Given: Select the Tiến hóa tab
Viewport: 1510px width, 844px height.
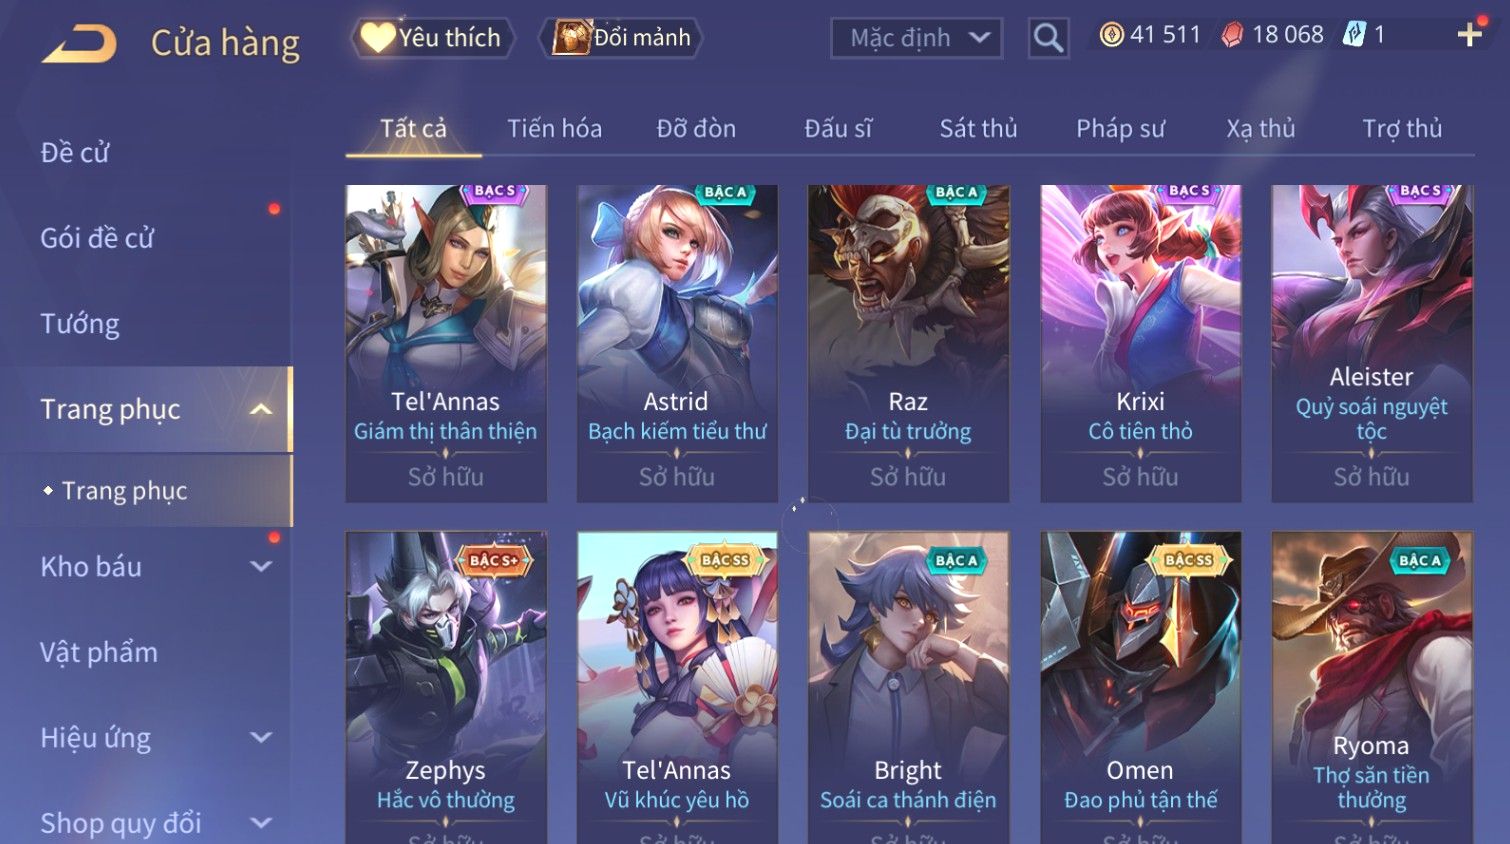Looking at the screenshot, I should point(554,128).
